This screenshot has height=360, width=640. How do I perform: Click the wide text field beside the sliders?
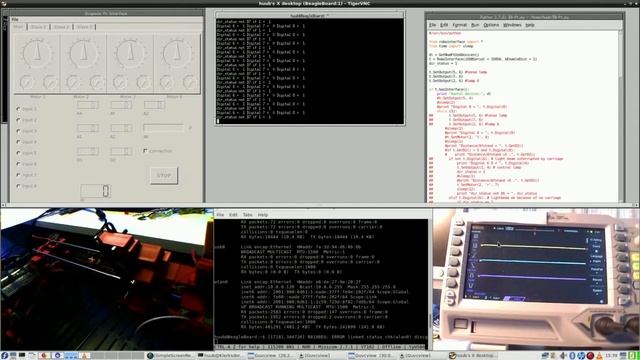(163, 128)
